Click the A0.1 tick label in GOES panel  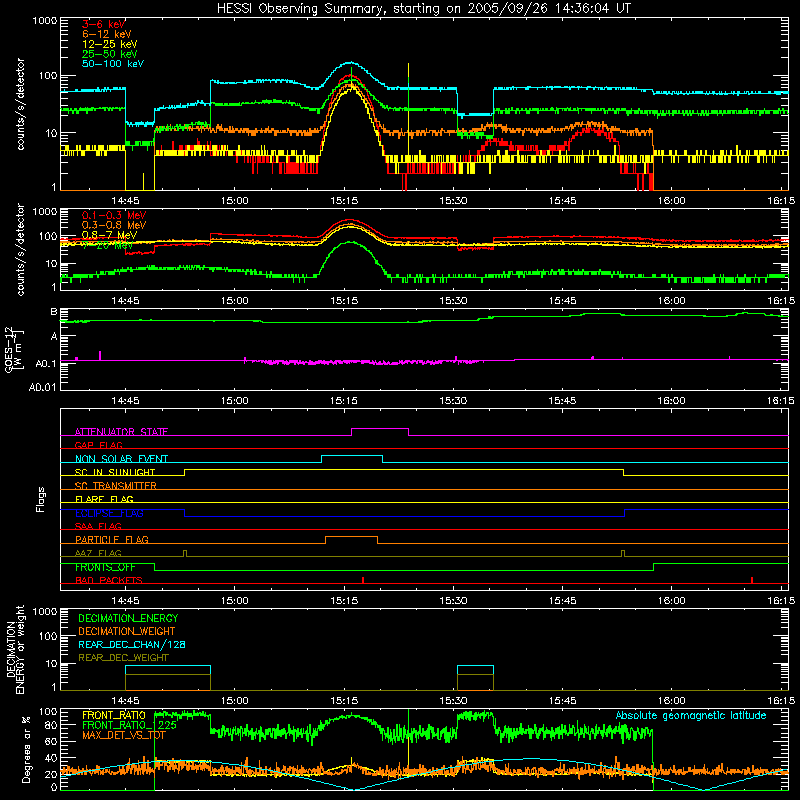click(x=46, y=363)
